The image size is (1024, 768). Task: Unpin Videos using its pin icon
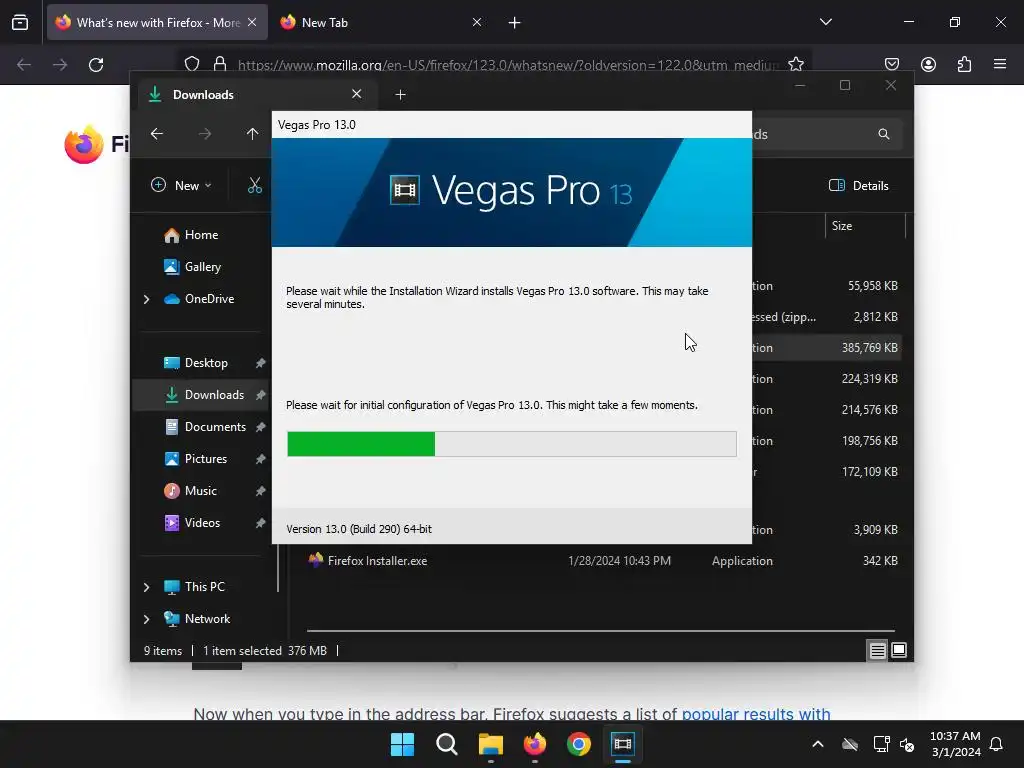pyautogui.click(x=260, y=523)
